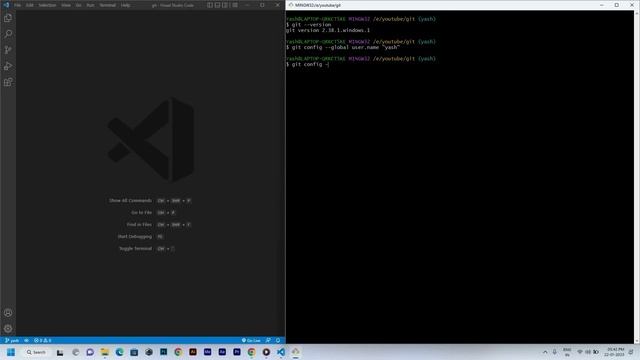Open the File menu in VS Code
640x360 pixels.
18,5
